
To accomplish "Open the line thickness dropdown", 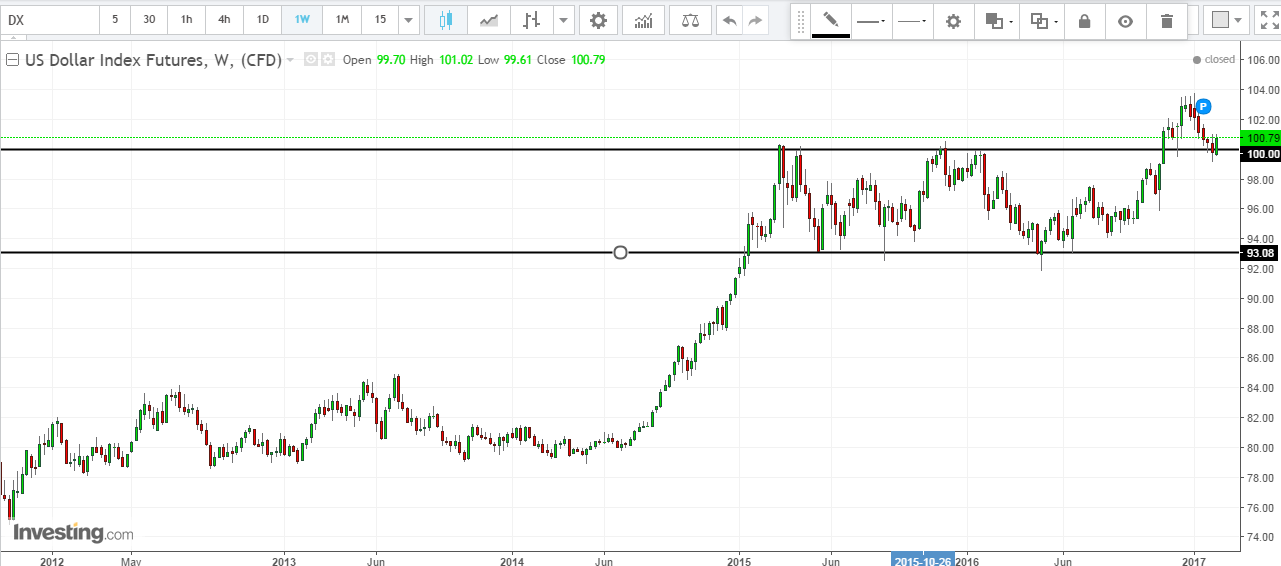I will click(871, 21).
